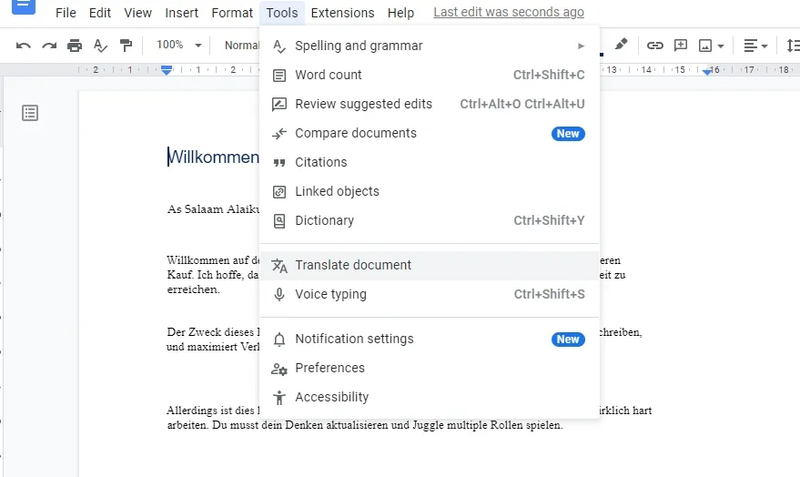Click the Undo arrow icon
The width and height of the screenshot is (800, 477).
pos(23,45)
